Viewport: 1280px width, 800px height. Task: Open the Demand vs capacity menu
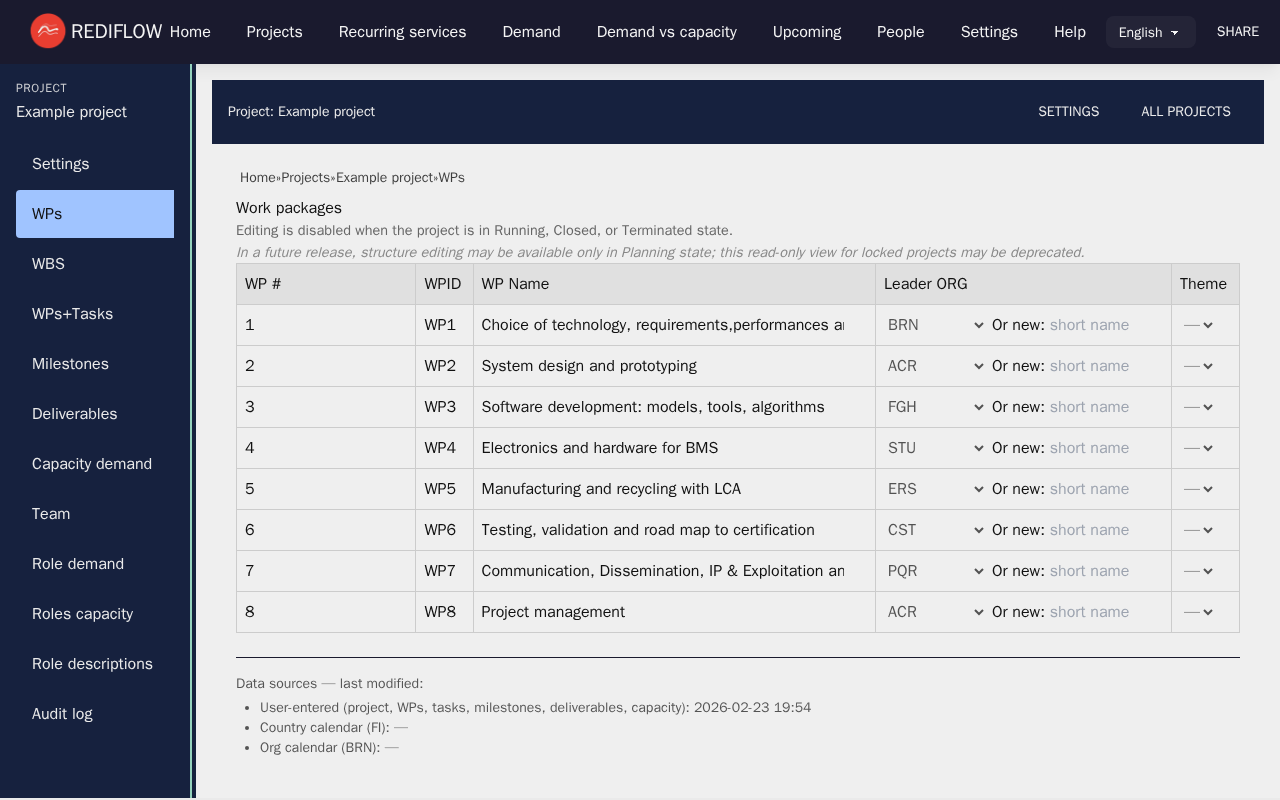tap(666, 32)
